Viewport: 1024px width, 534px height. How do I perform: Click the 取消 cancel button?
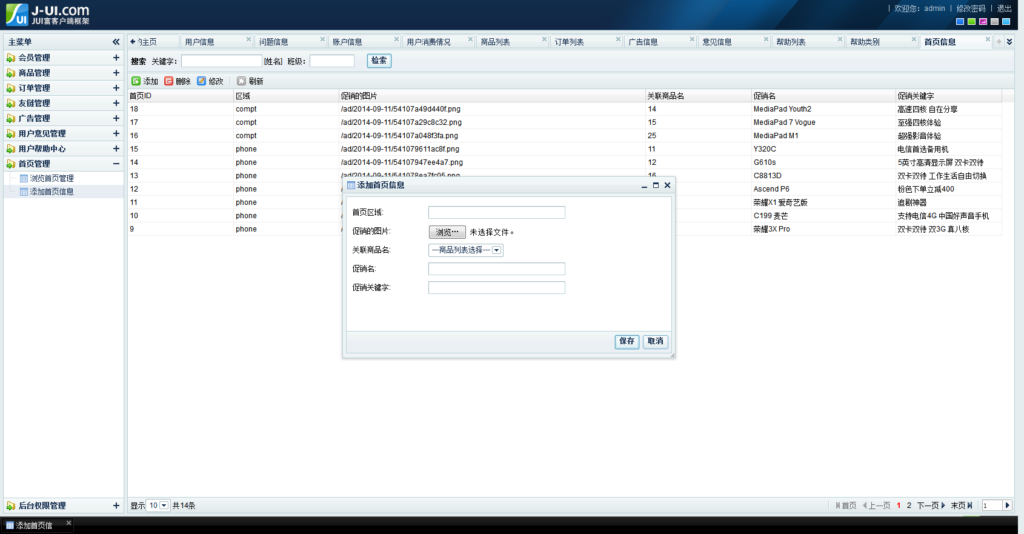tap(655, 341)
